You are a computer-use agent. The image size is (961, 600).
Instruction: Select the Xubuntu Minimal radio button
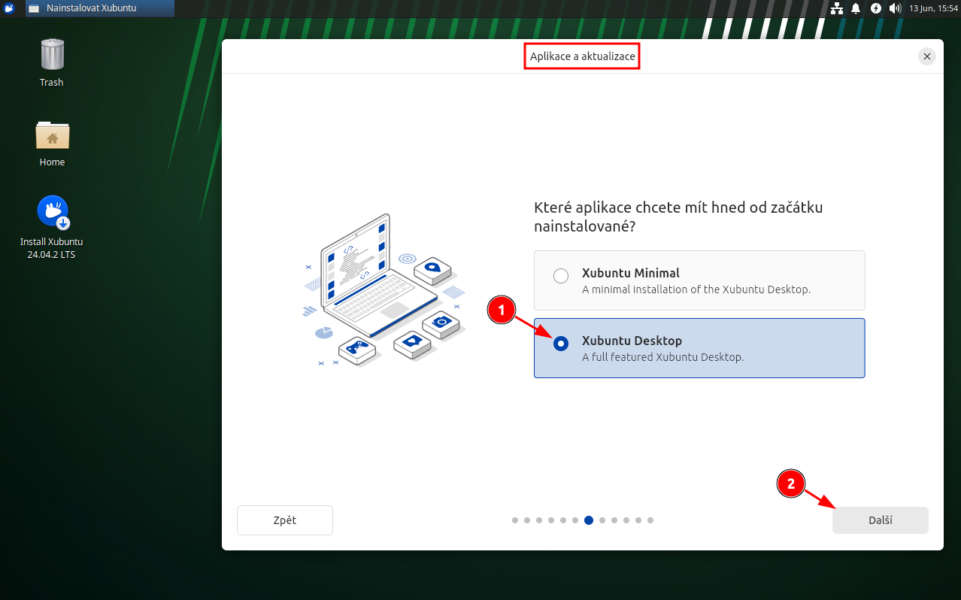[x=560, y=276]
